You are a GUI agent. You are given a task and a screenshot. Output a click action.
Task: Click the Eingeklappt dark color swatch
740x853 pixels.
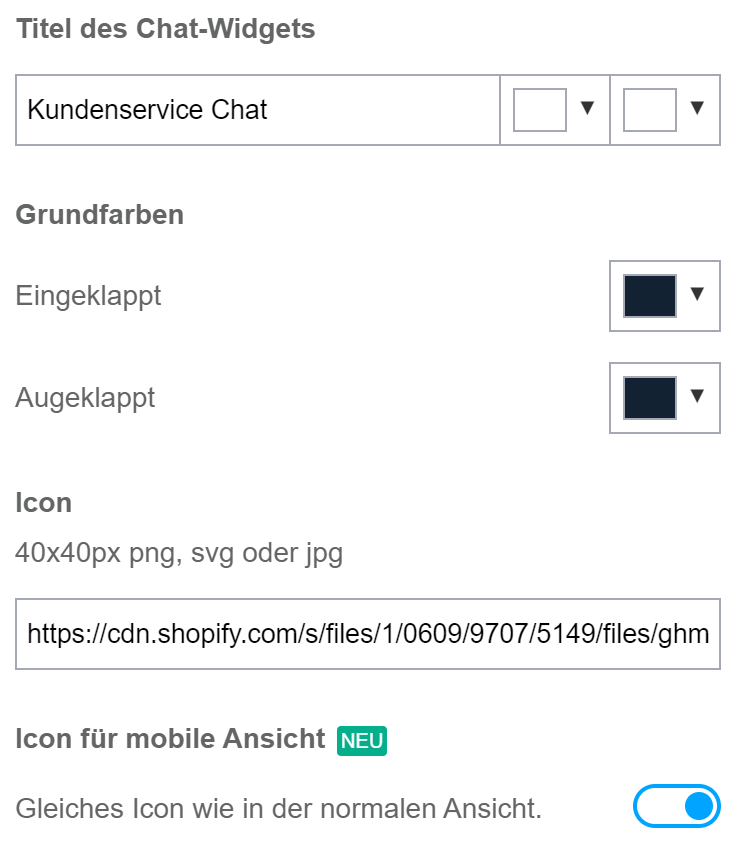pyautogui.click(x=650, y=296)
